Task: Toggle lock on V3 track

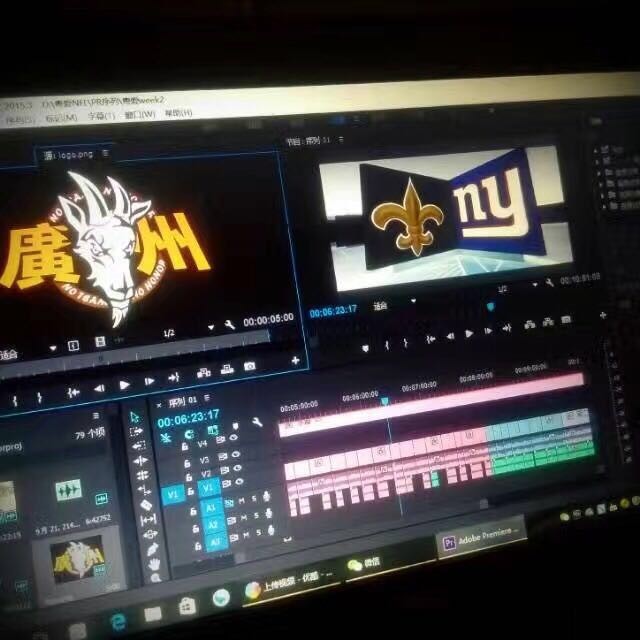Action: tap(187, 463)
